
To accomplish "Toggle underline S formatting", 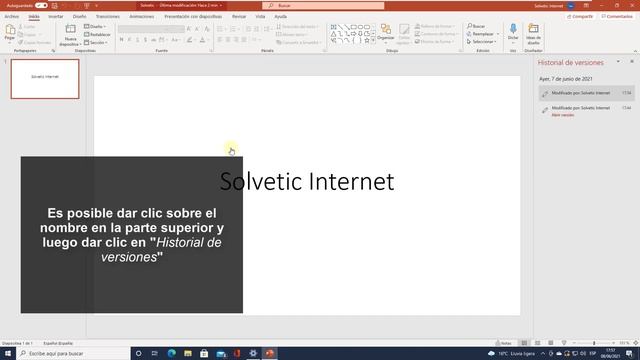I will tap(138, 40).
